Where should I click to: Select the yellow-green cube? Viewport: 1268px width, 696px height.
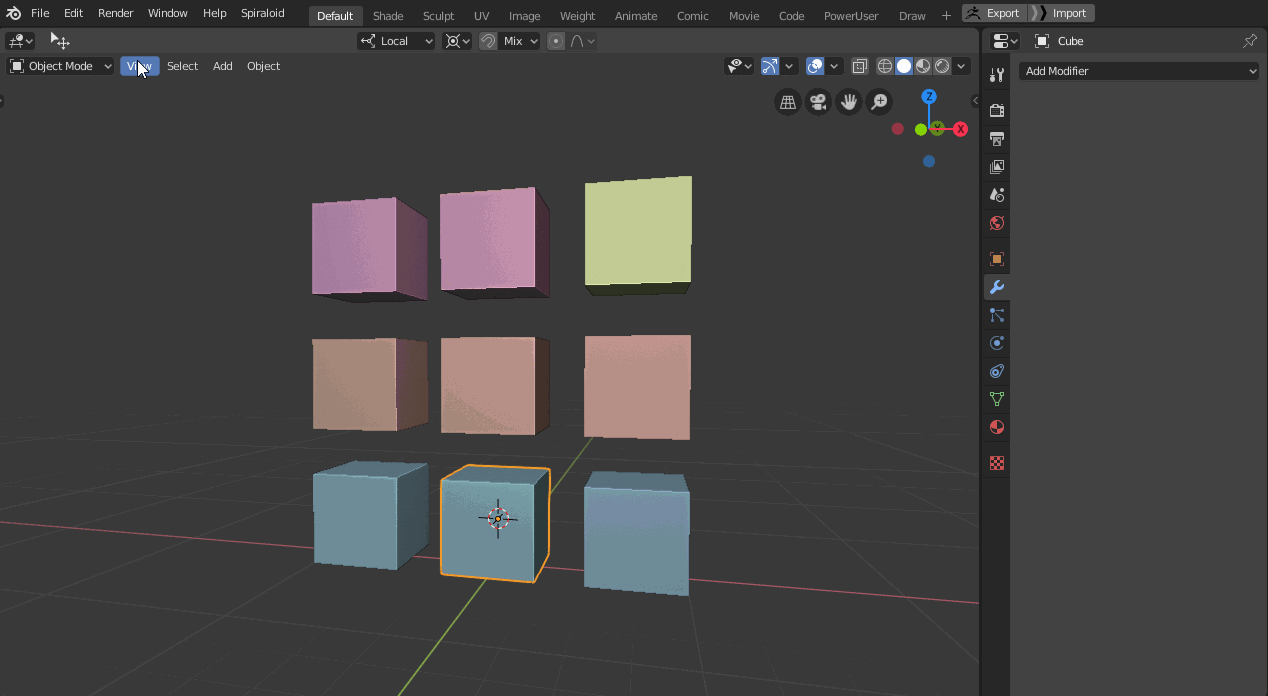coord(638,233)
